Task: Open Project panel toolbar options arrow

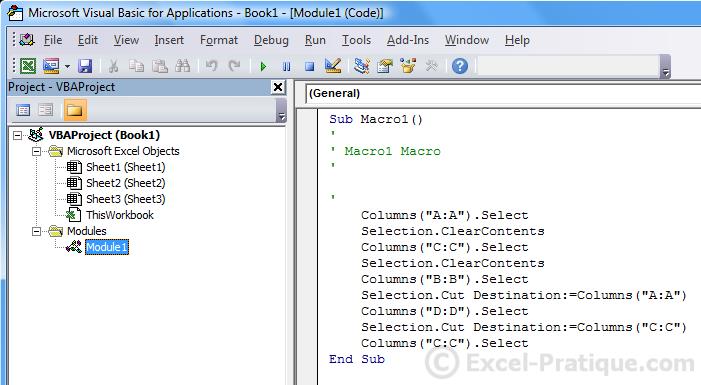Action: tap(281, 110)
